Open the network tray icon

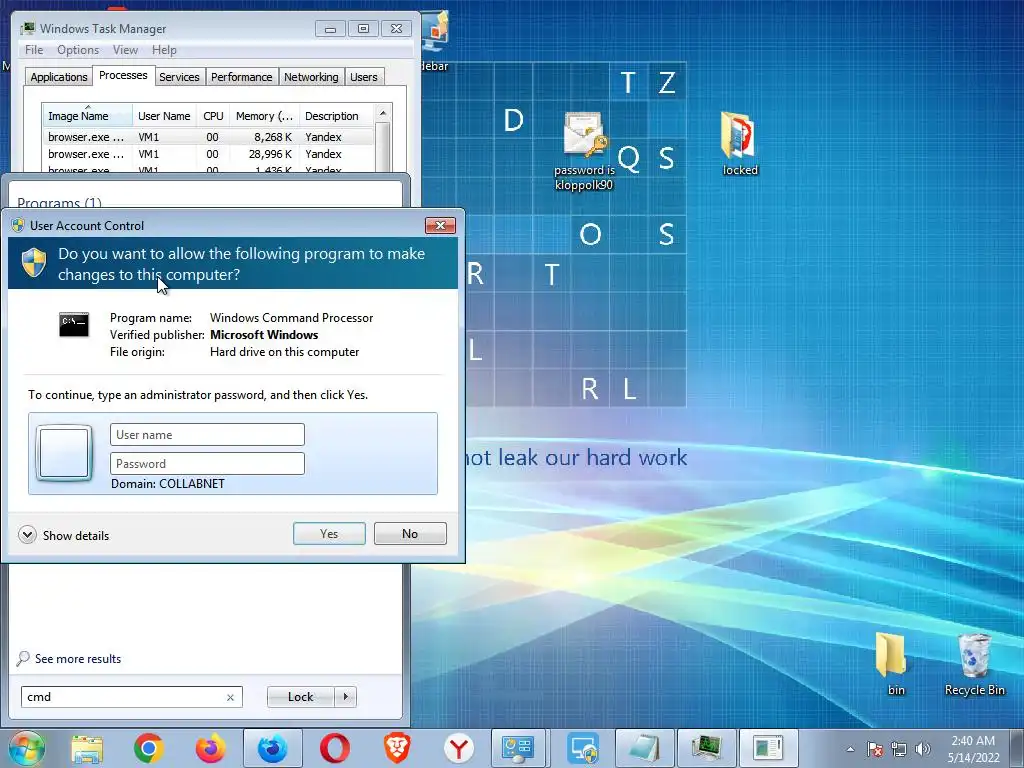899,749
